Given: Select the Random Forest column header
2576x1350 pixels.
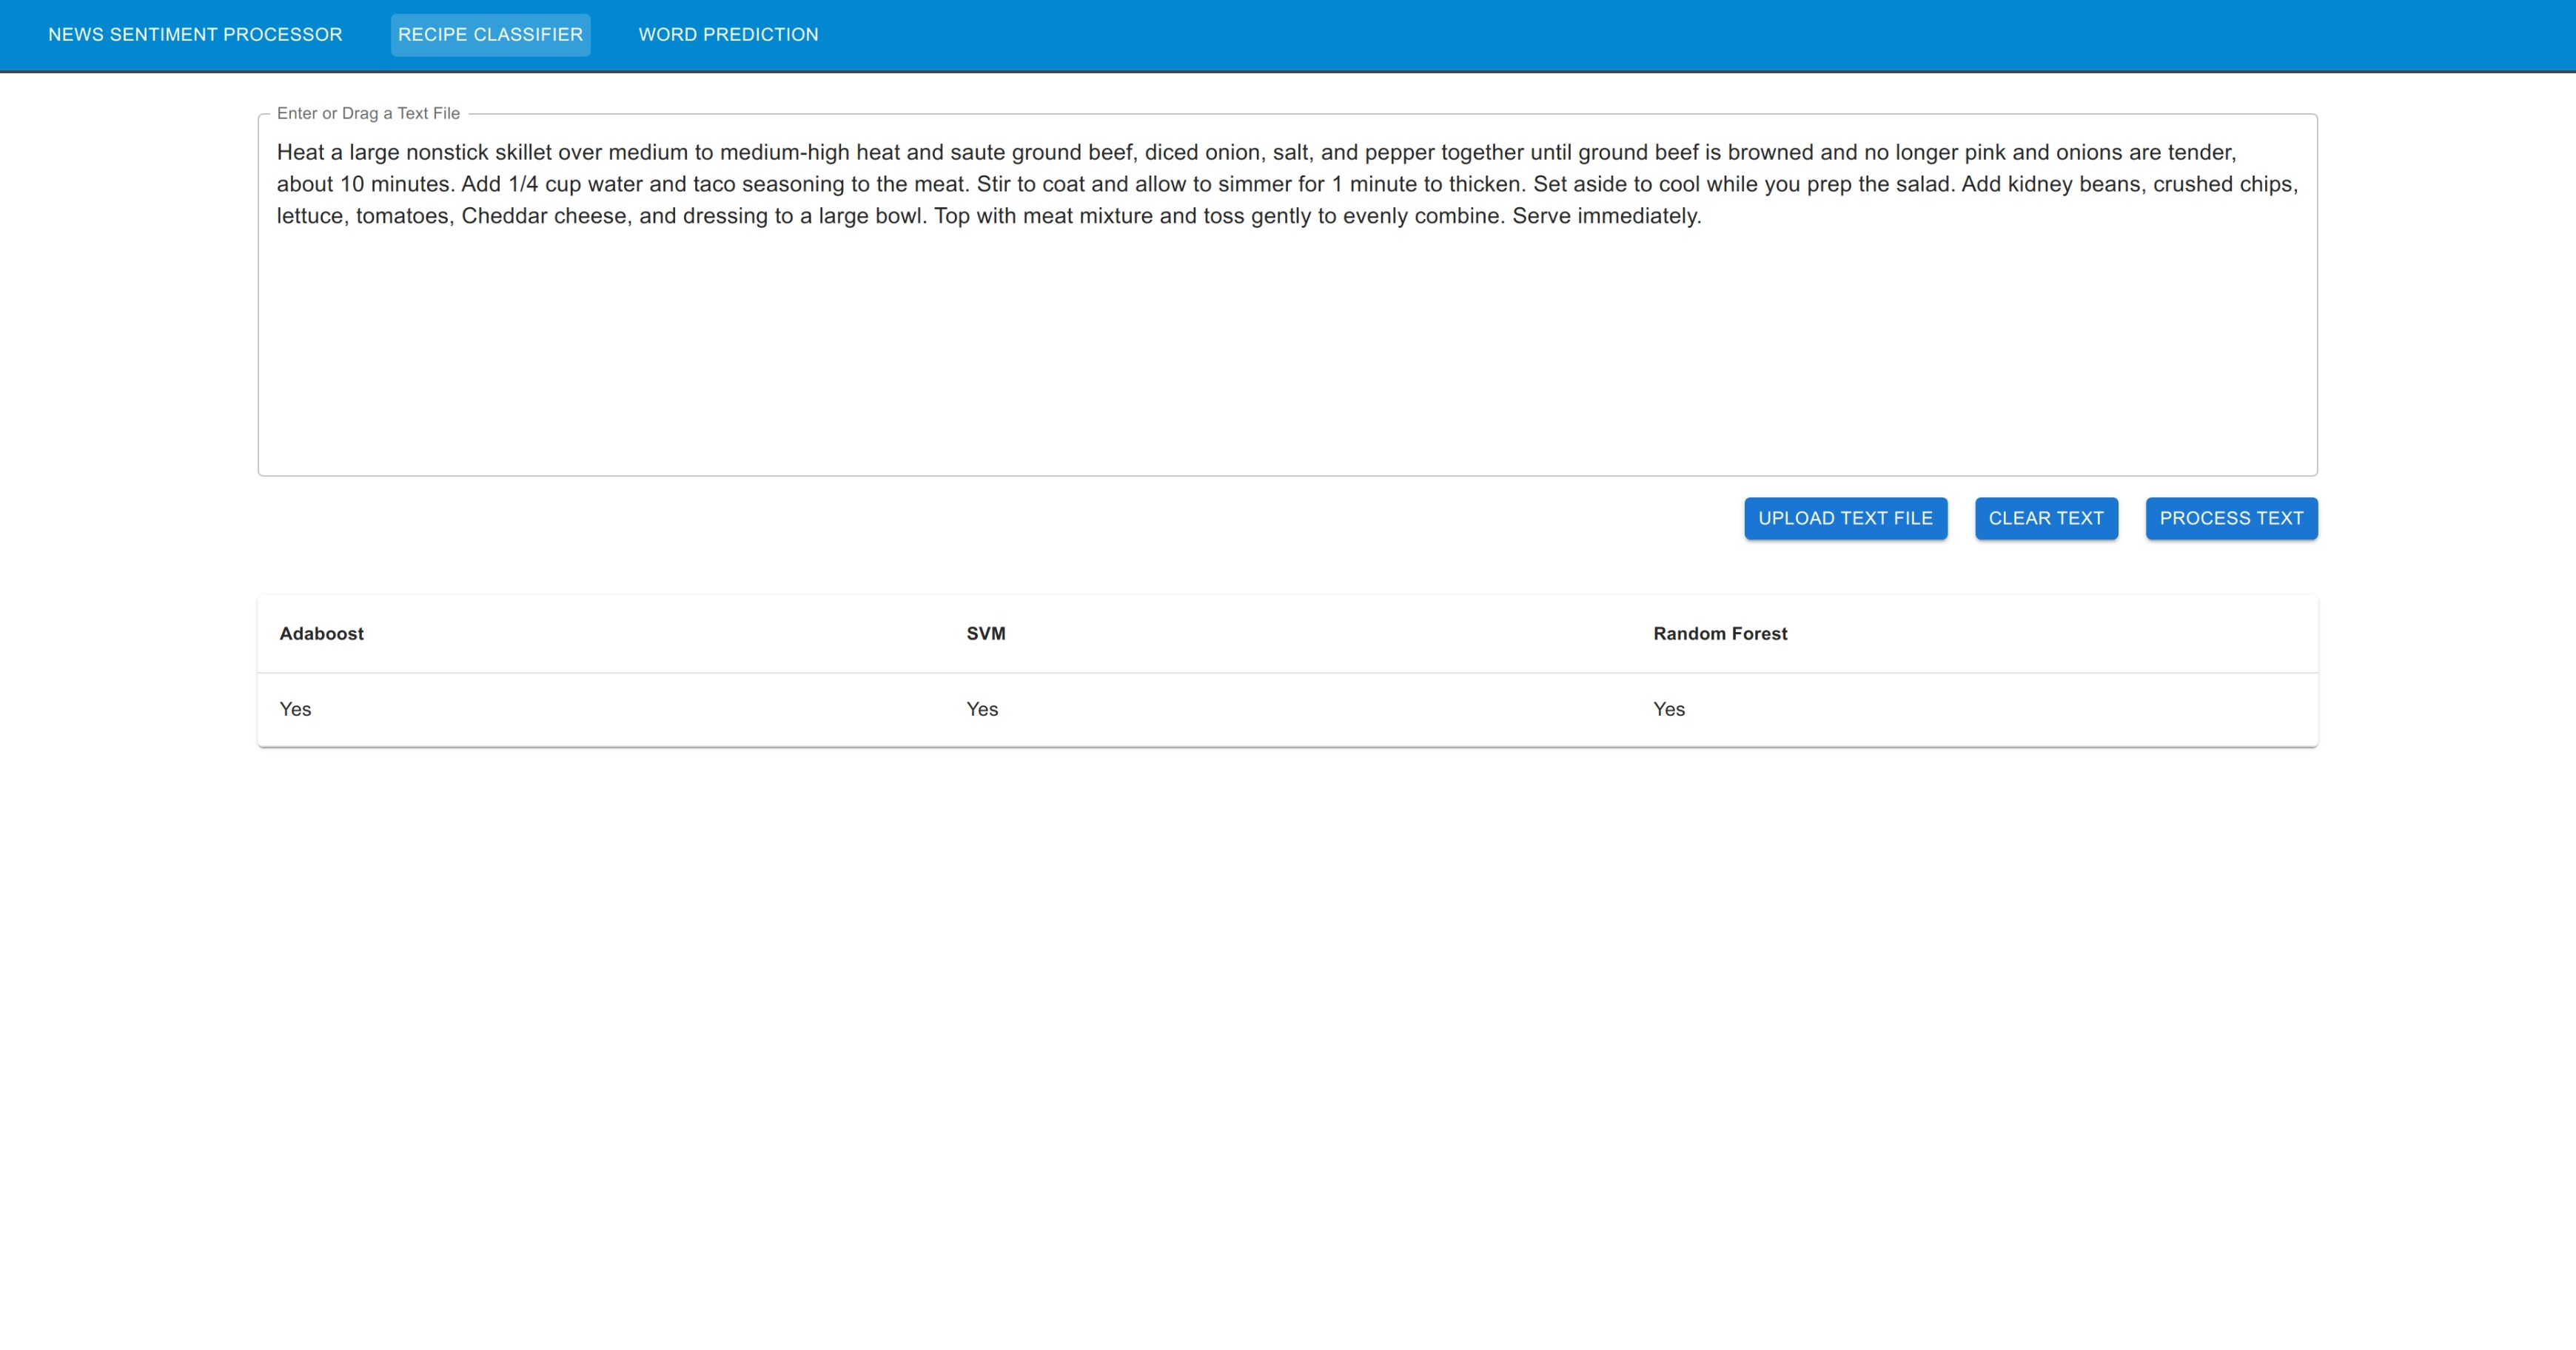Looking at the screenshot, I should (1720, 633).
